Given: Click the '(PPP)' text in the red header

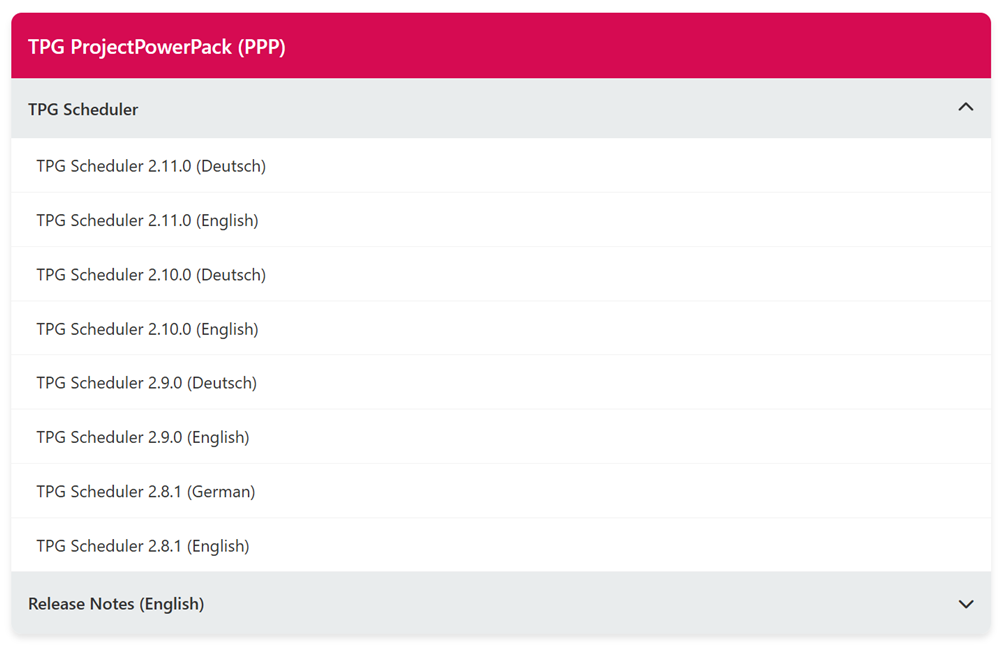Looking at the screenshot, I should (x=262, y=47).
